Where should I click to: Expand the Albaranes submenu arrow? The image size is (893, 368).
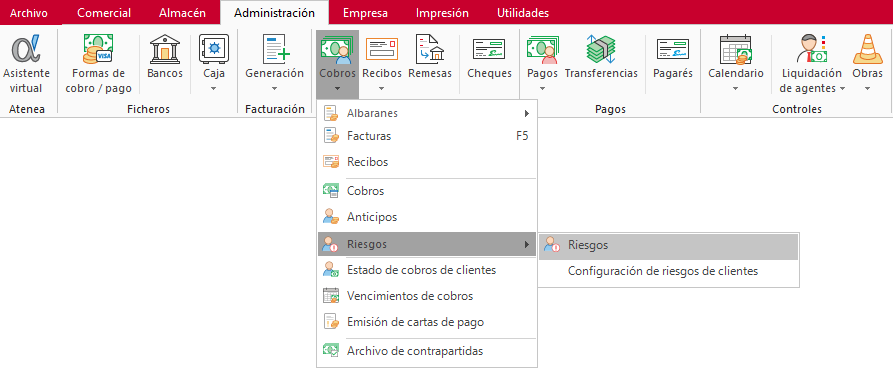pos(527,113)
